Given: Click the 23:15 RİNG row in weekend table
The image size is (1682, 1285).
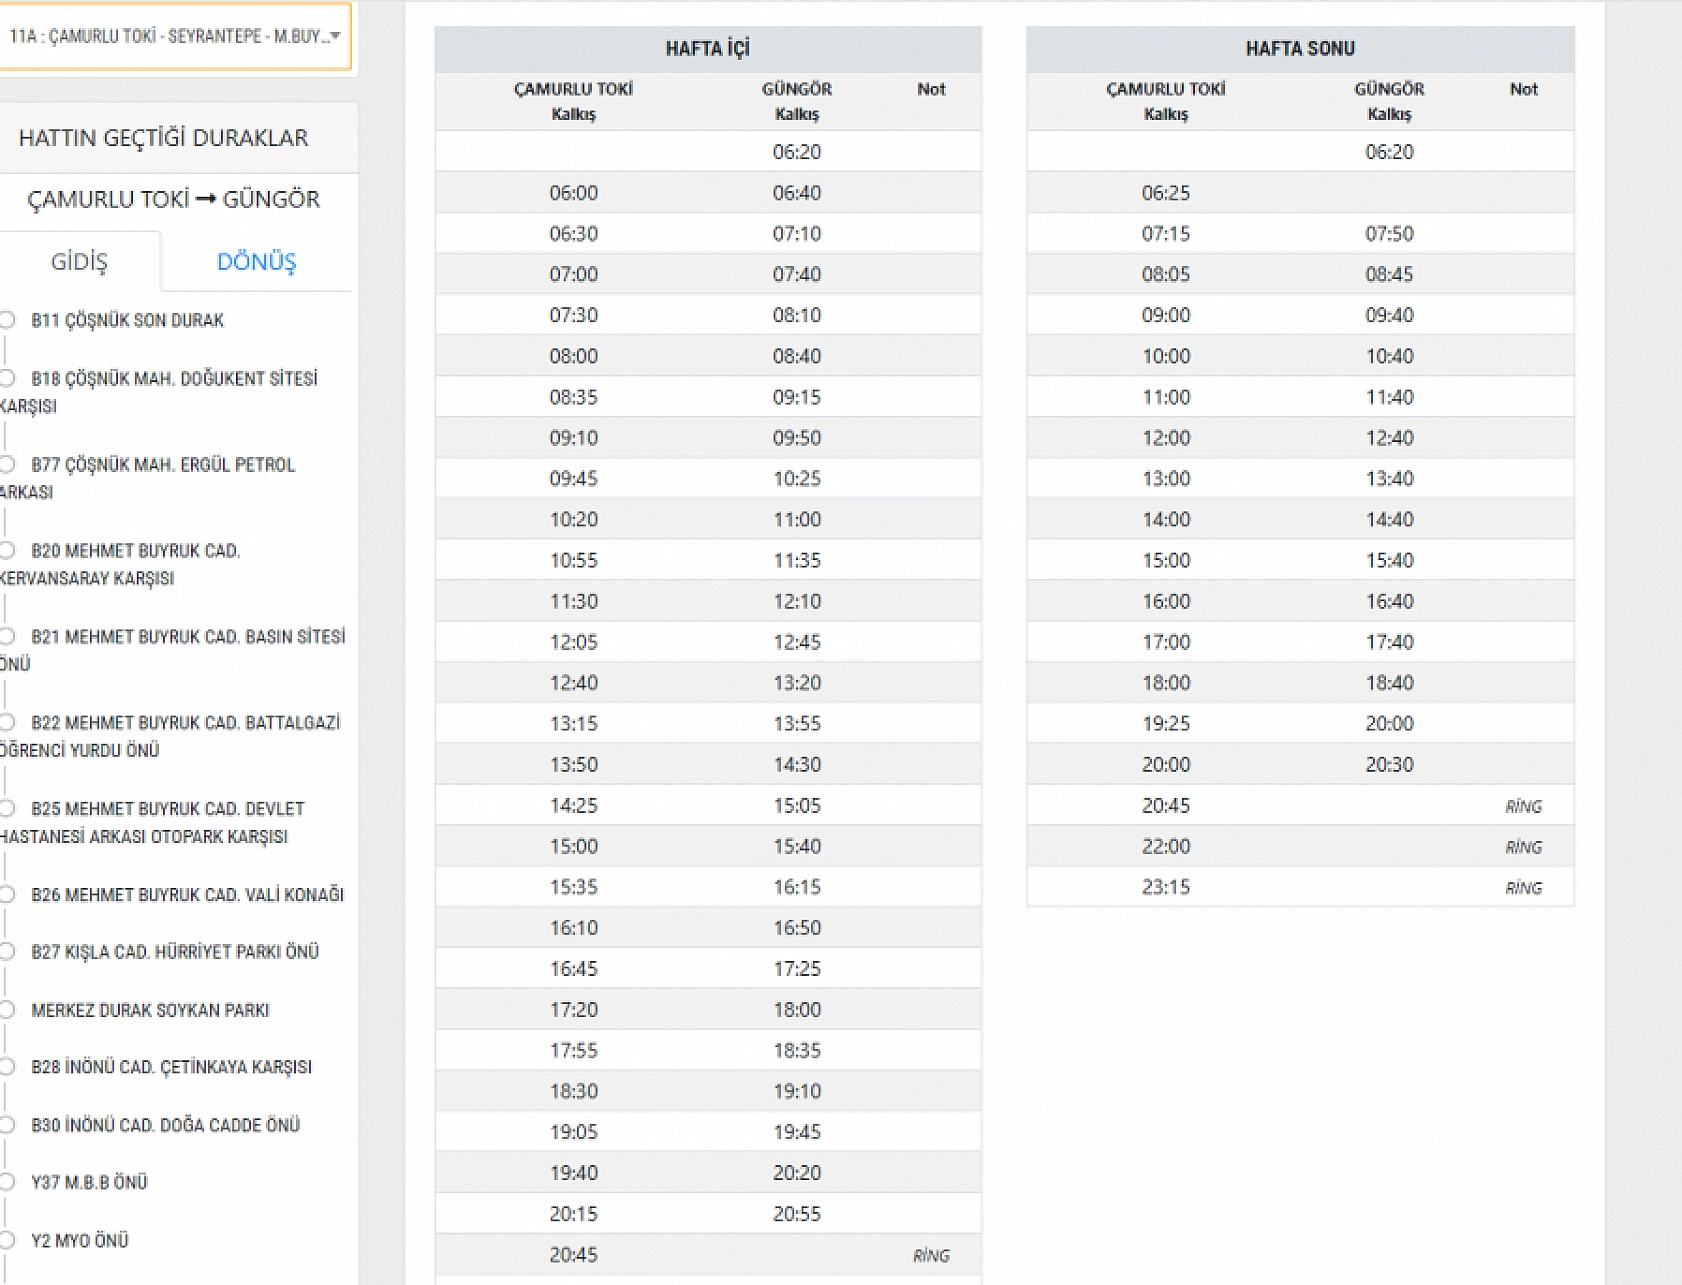Looking at the screenshot, I should (1299, 888).
